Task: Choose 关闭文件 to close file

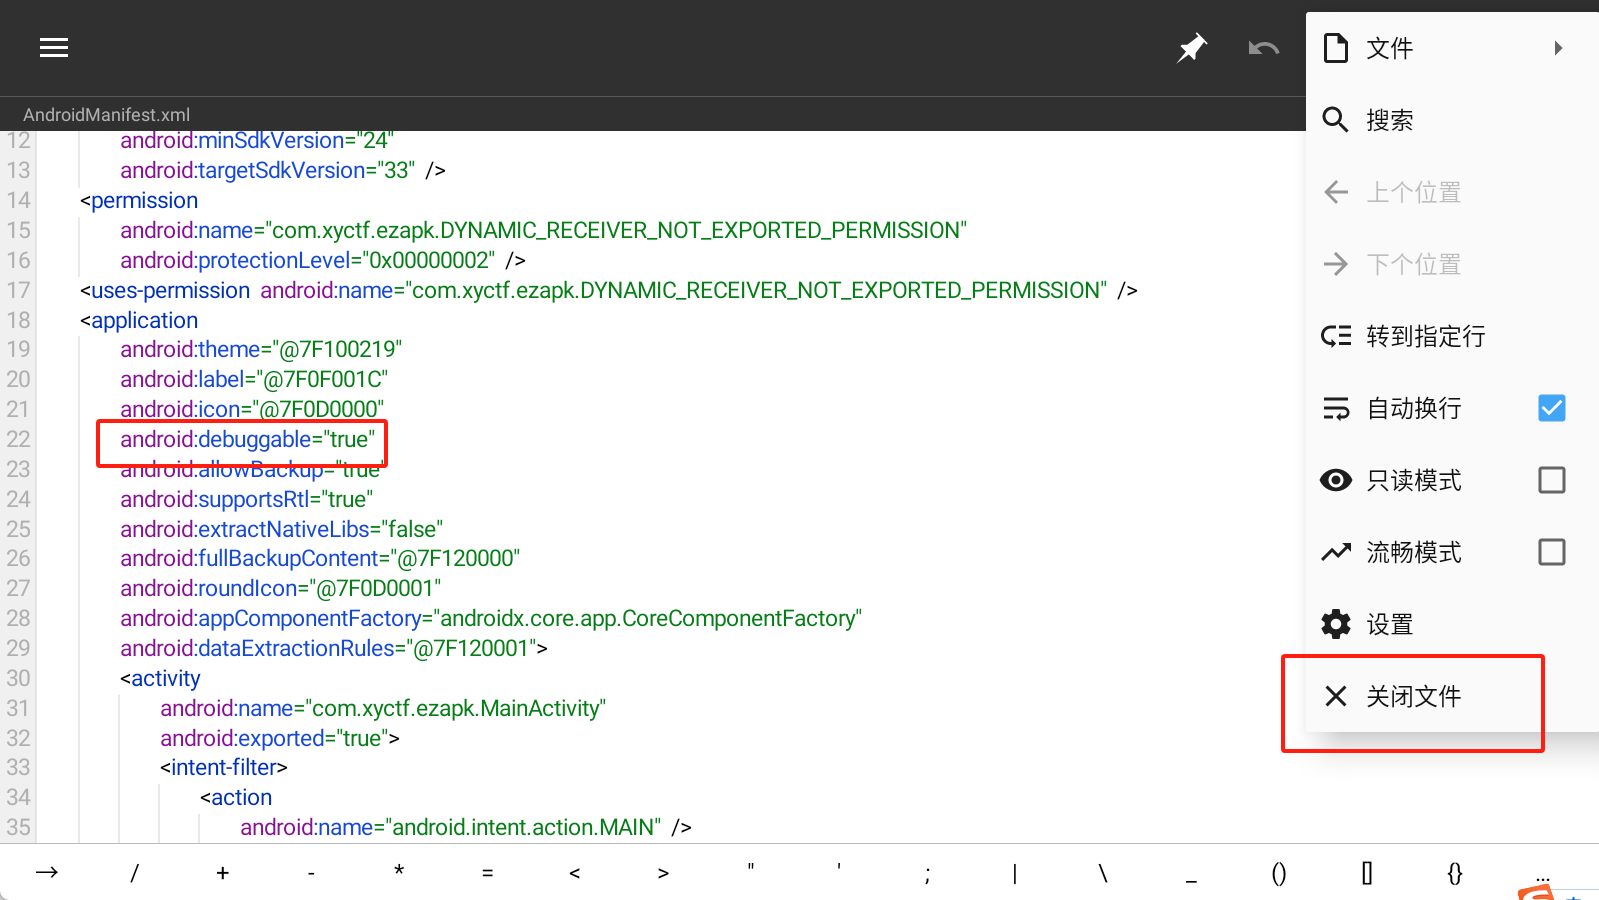Action: coord(1413,697)
